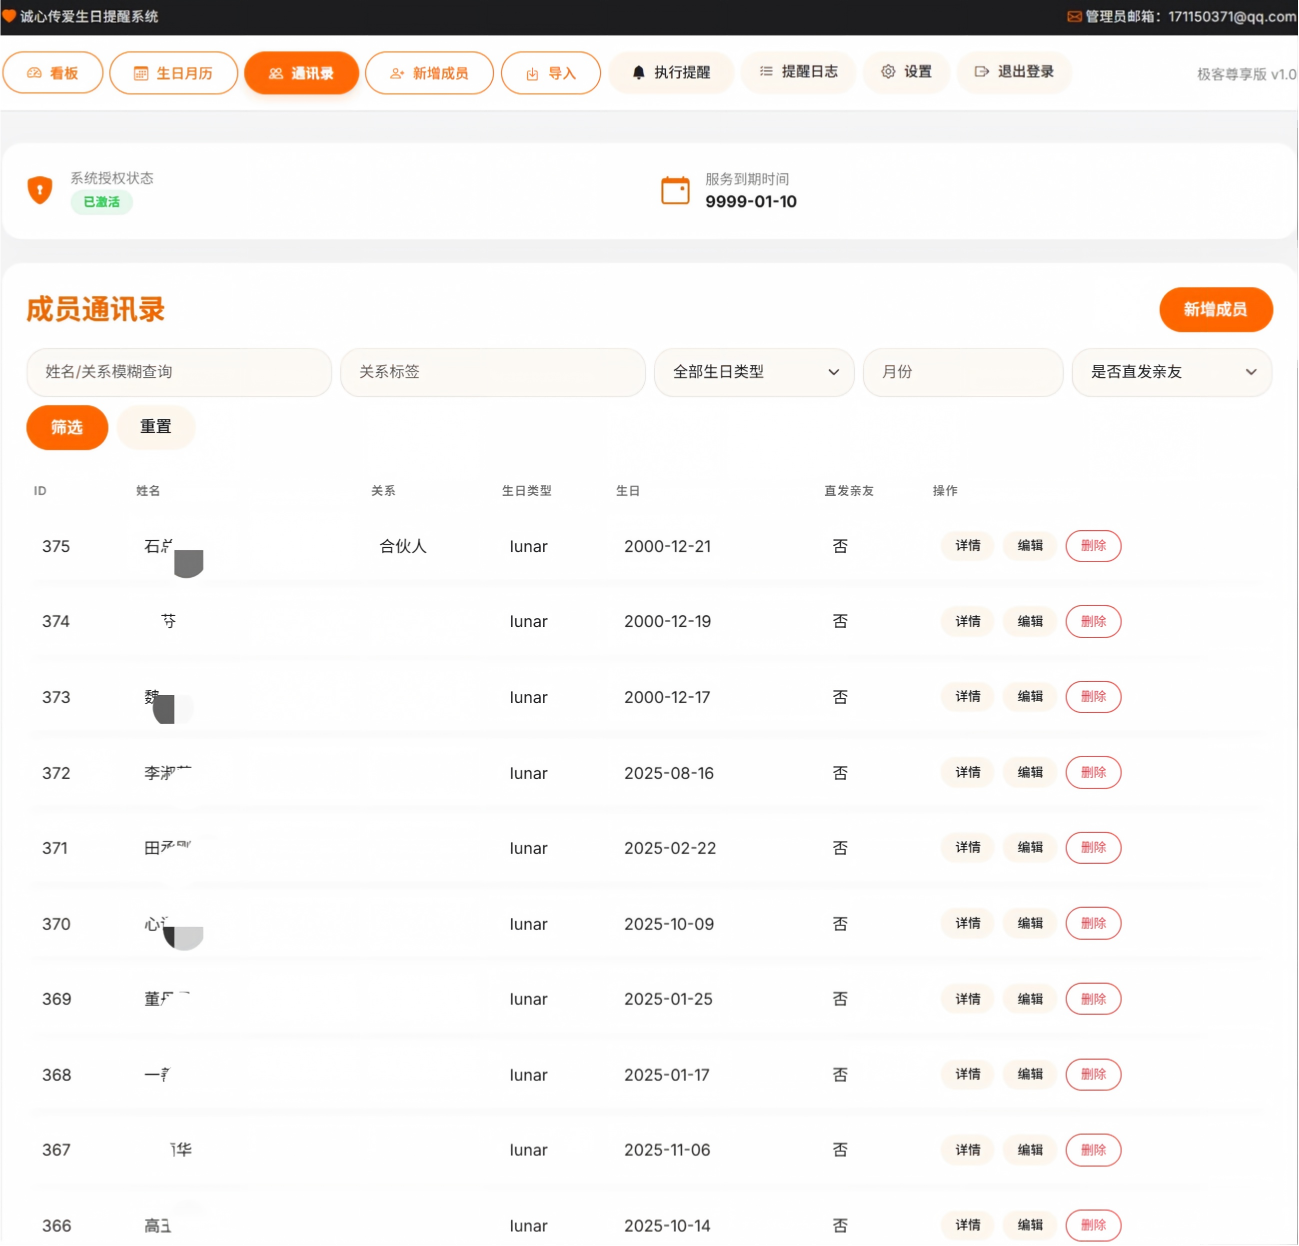The height and width of the screenshot is (1246, 1299).
Task: Click the 合伙人 relation cell
Action: click(x=403, y=546)
